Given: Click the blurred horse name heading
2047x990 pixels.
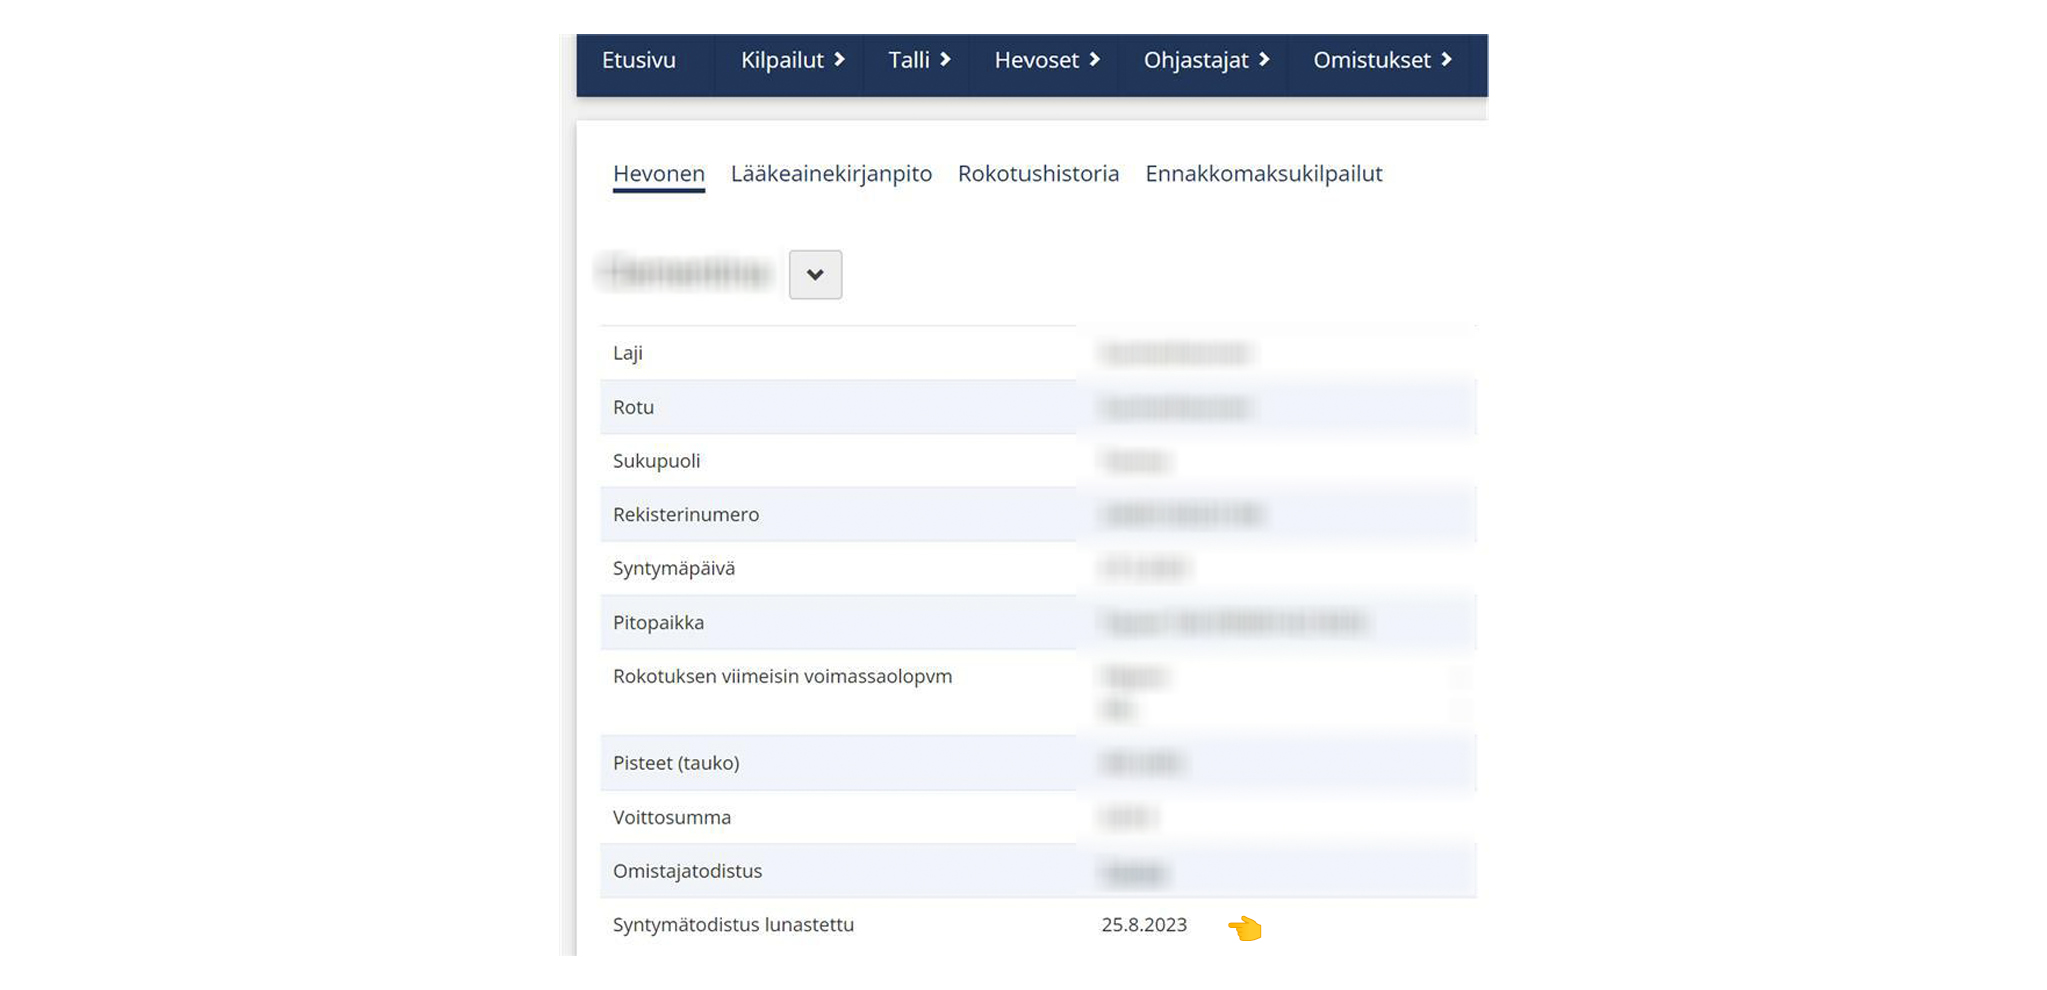Looking at the screenshot, I should pyautogui.click(x=686, y=272).
